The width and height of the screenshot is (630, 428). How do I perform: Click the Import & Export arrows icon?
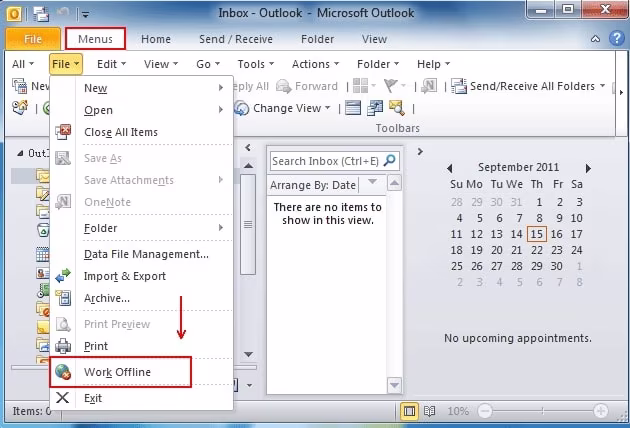click(63, 276)
